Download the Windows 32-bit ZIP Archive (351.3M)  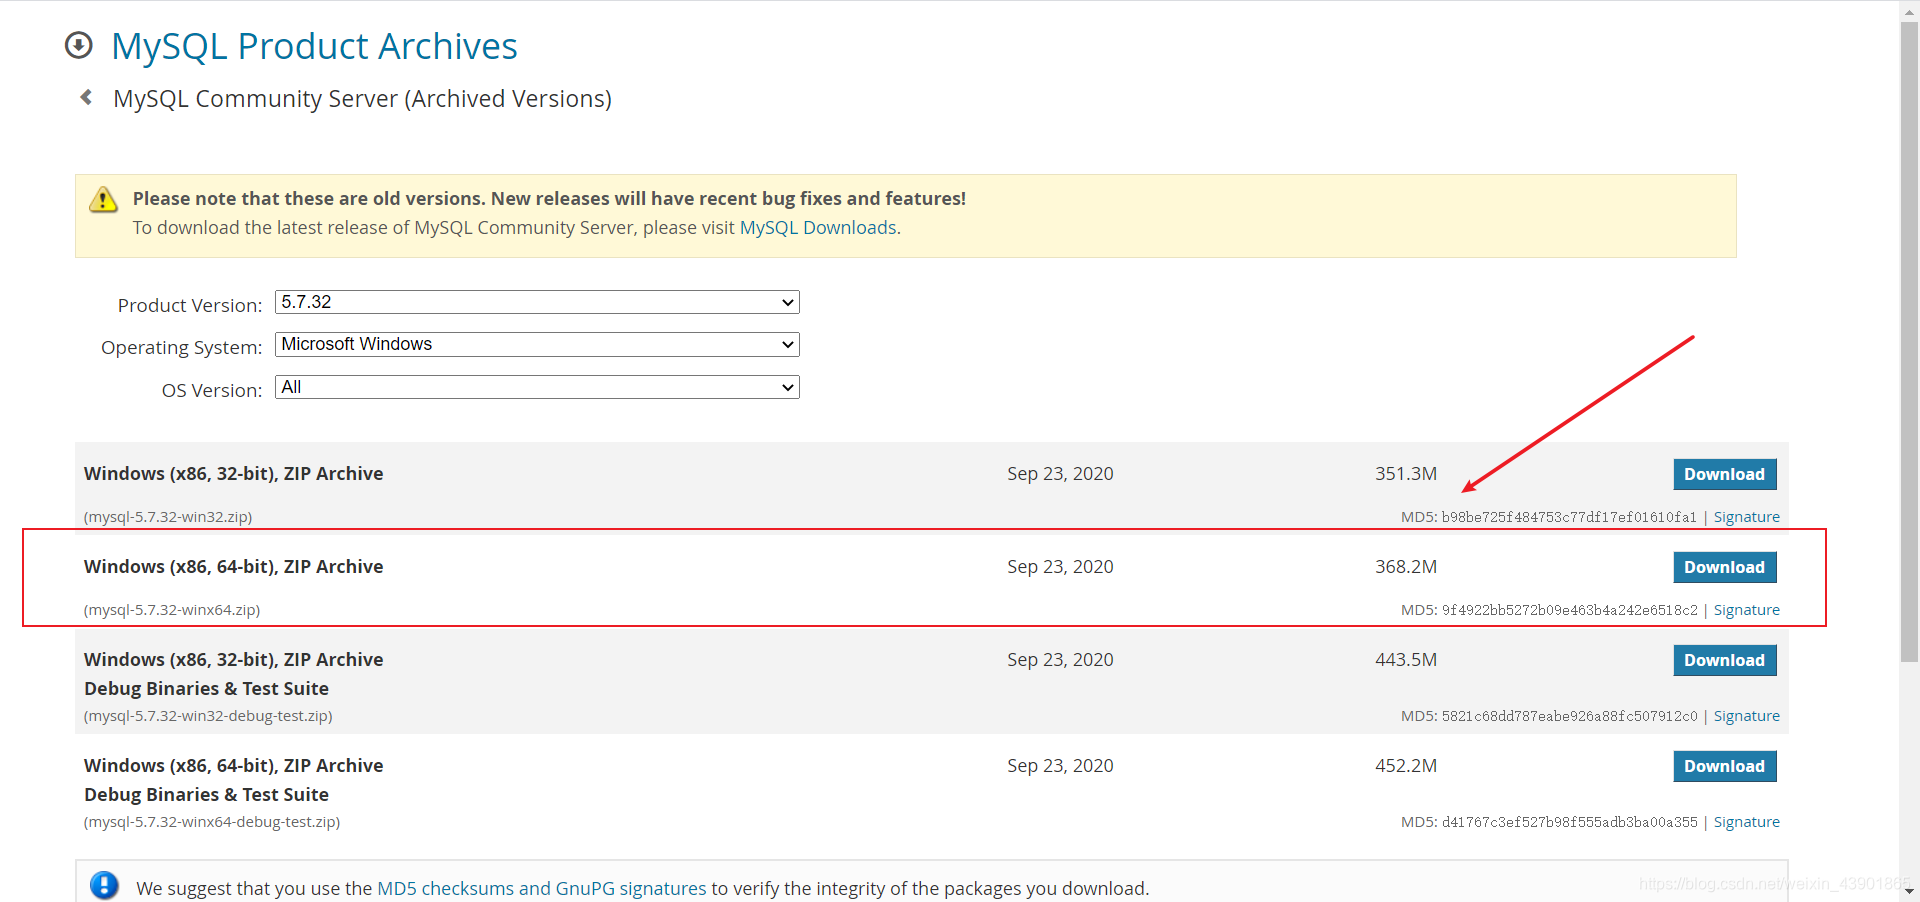[1725, 474]
